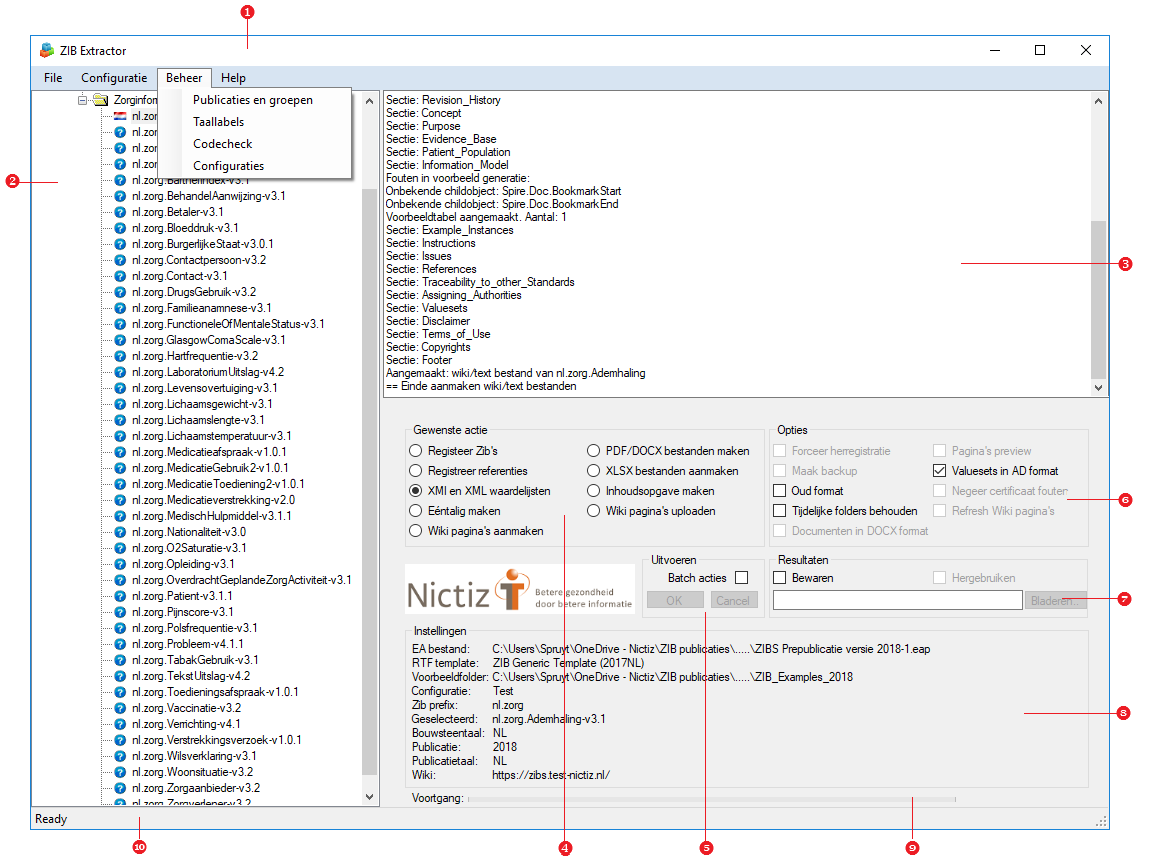Screen dimensions: 1151x864
Task: Select Wiki pagina's uploaden action
Action: [594, 511]
